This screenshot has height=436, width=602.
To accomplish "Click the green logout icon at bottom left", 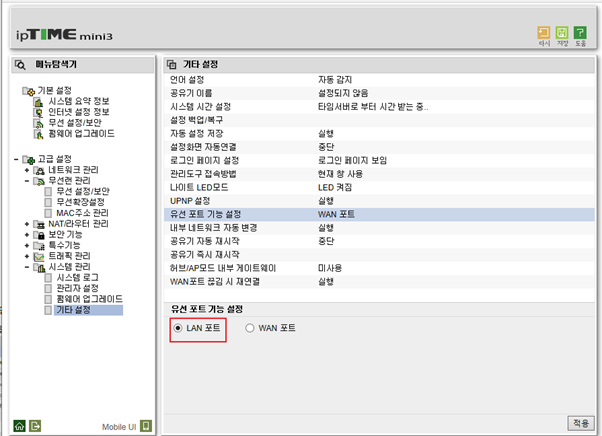I will click(35, 426).
